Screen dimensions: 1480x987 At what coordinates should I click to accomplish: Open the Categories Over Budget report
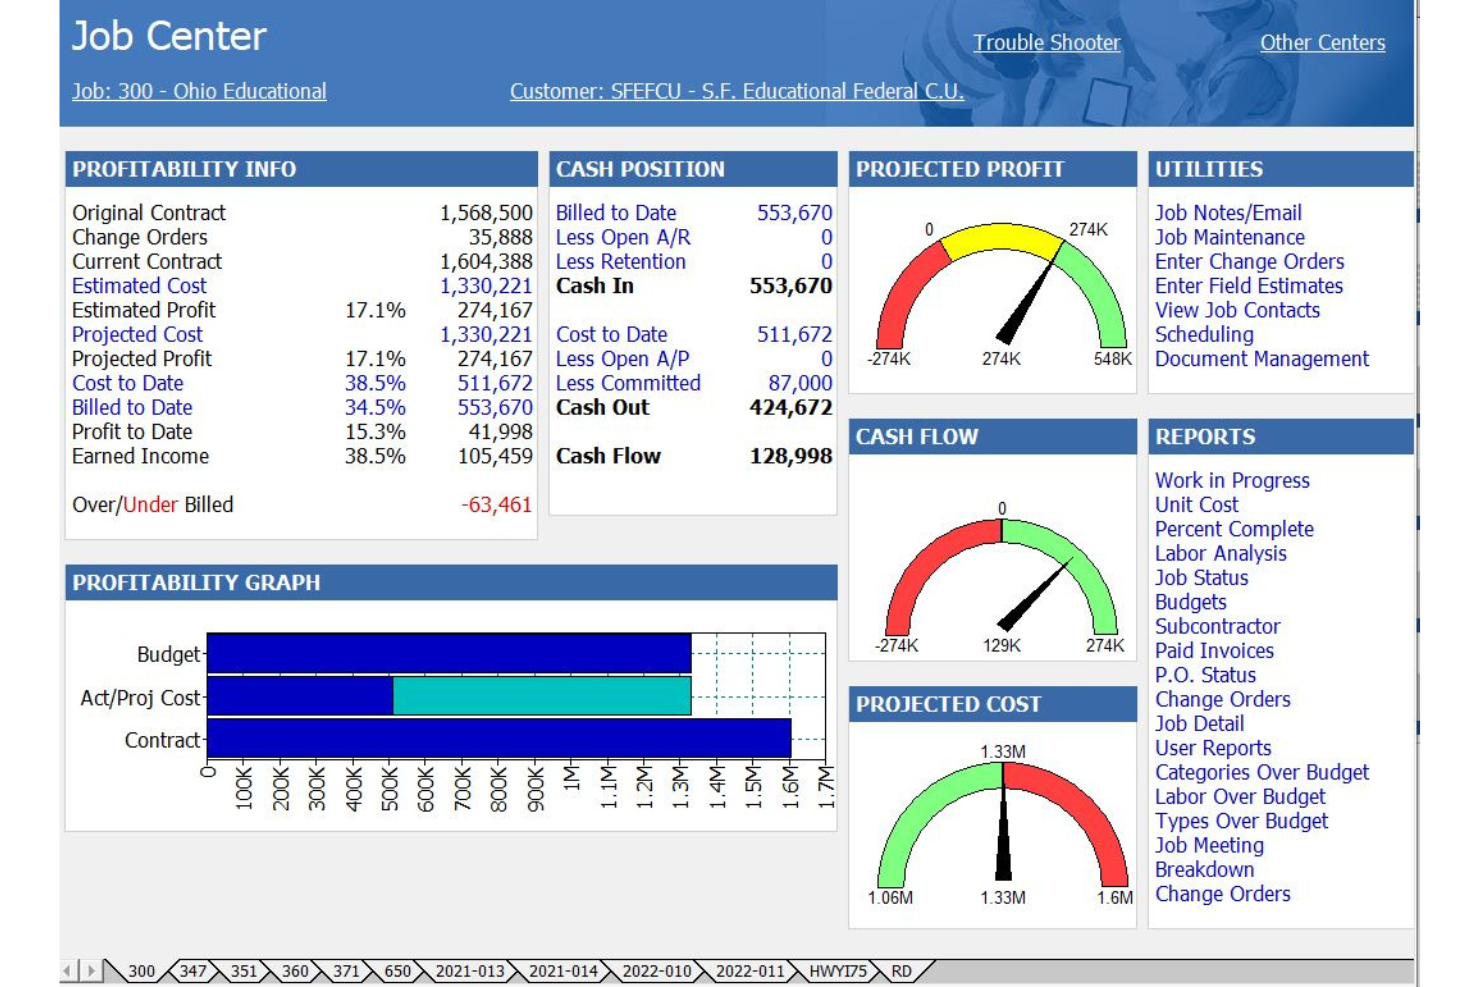1262,772
